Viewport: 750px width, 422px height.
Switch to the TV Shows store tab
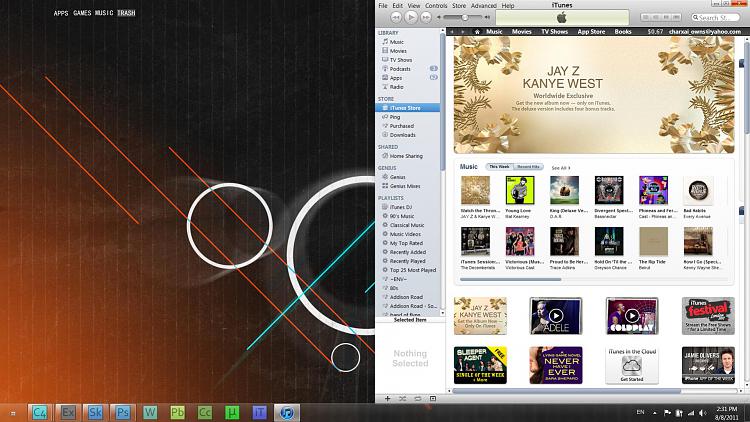(x=554, y=32)
